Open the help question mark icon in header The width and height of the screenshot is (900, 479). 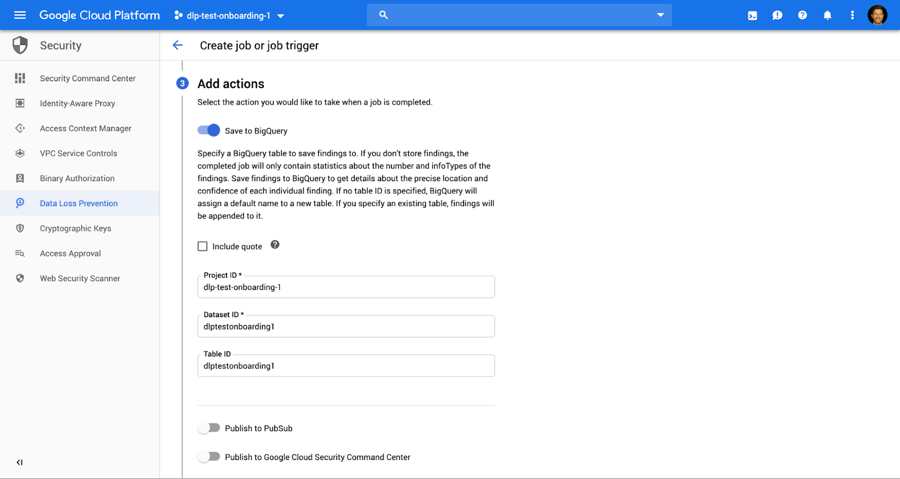[802, 15]
